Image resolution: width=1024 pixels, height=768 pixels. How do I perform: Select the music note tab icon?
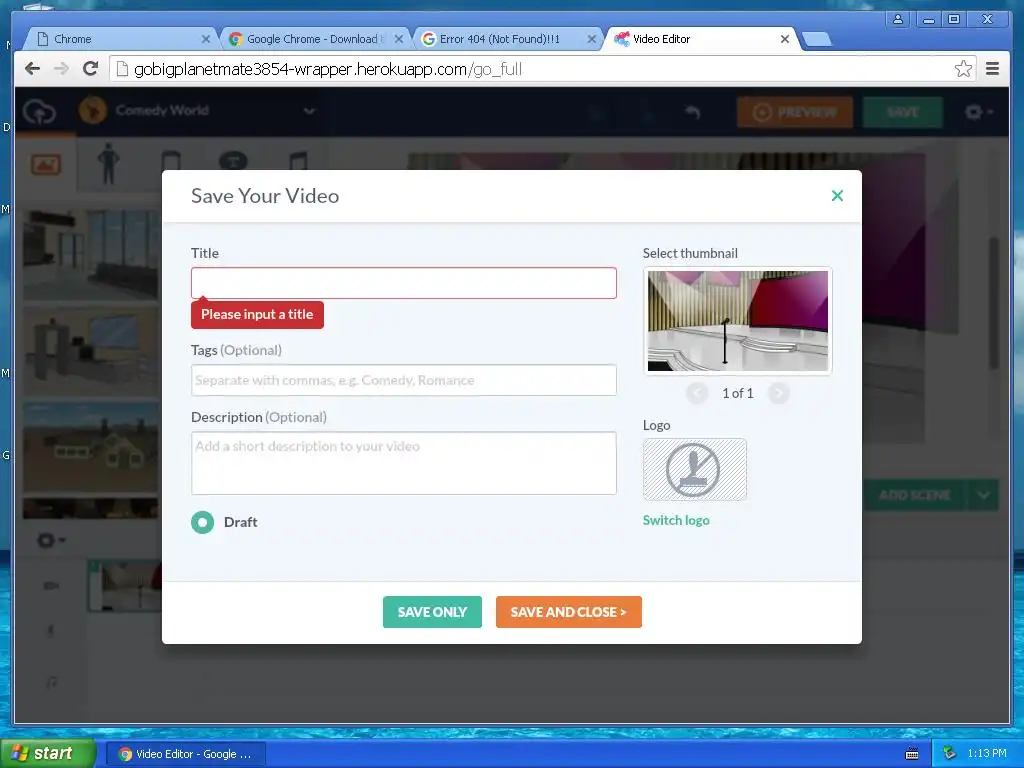click(x=298, y=161)
